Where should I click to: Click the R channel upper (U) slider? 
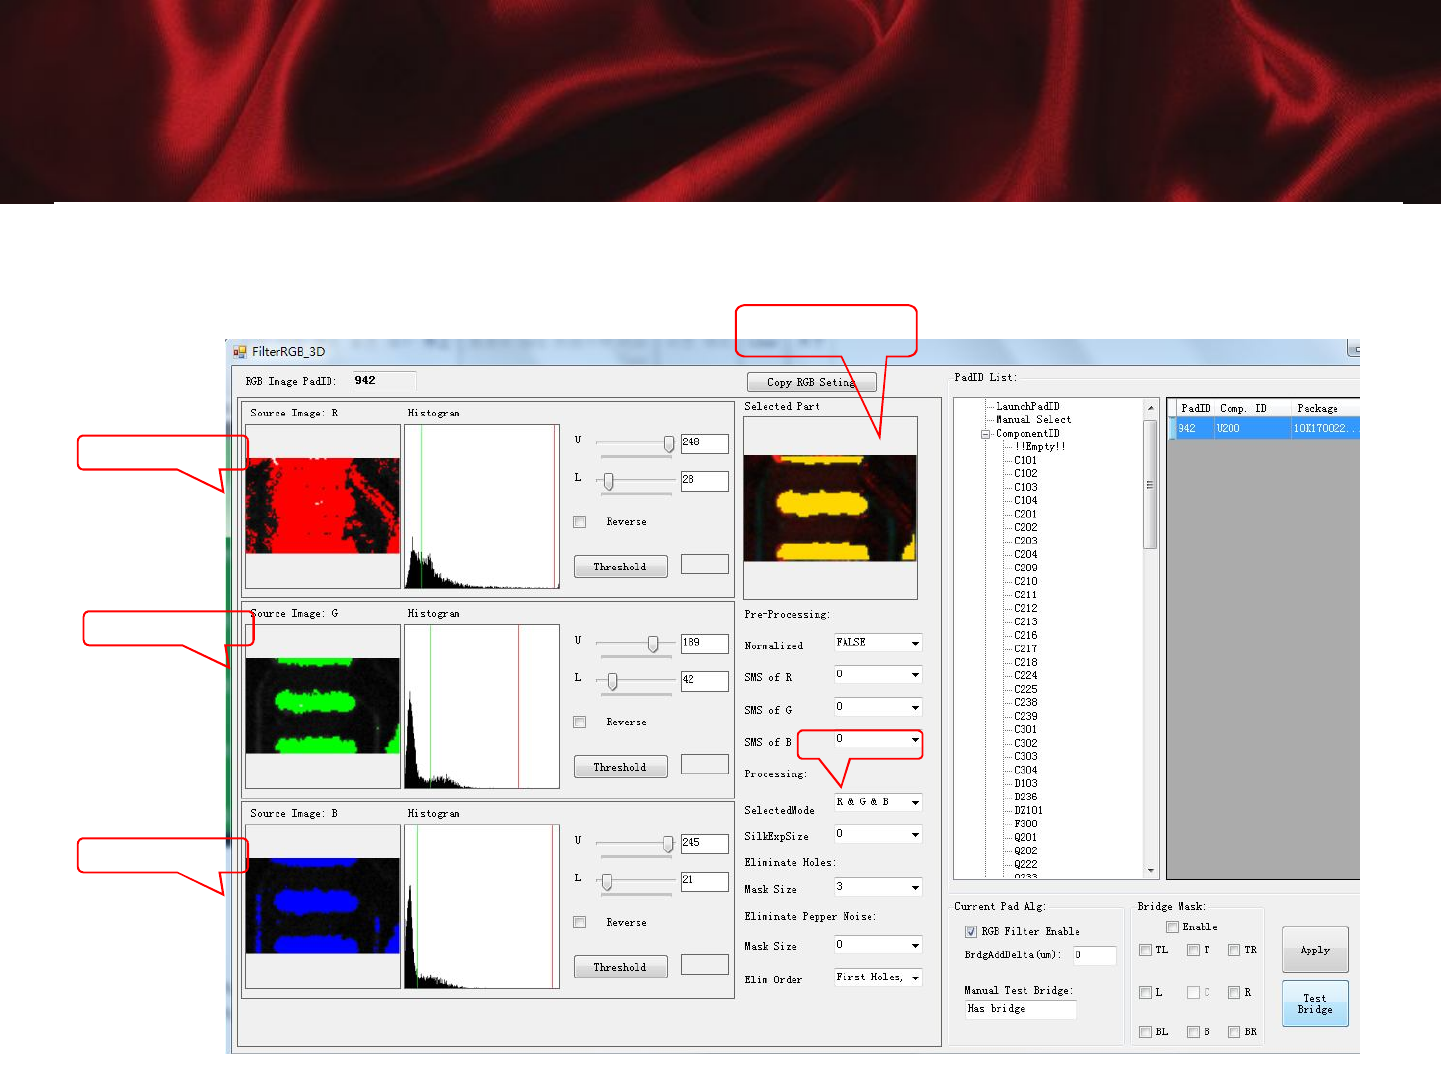pos(669,443)
